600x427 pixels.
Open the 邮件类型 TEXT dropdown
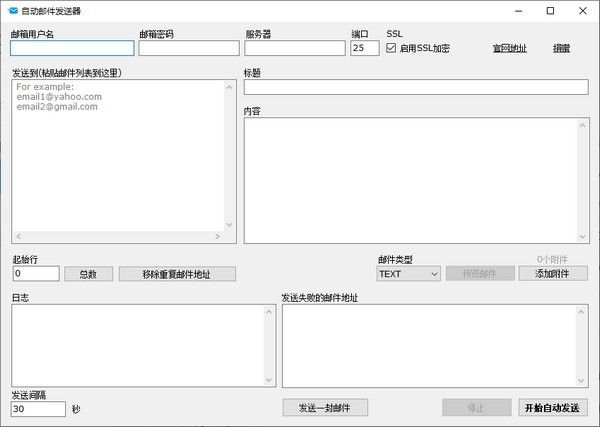tap(408, 274)
